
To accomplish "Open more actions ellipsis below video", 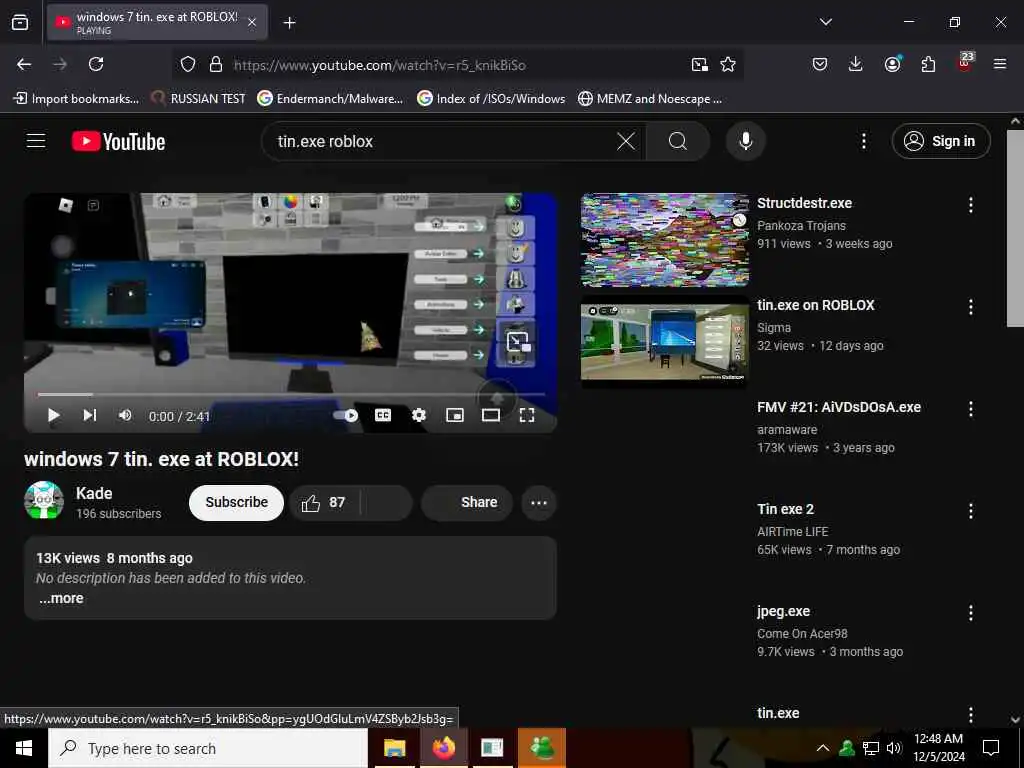I will click(539, 502).
